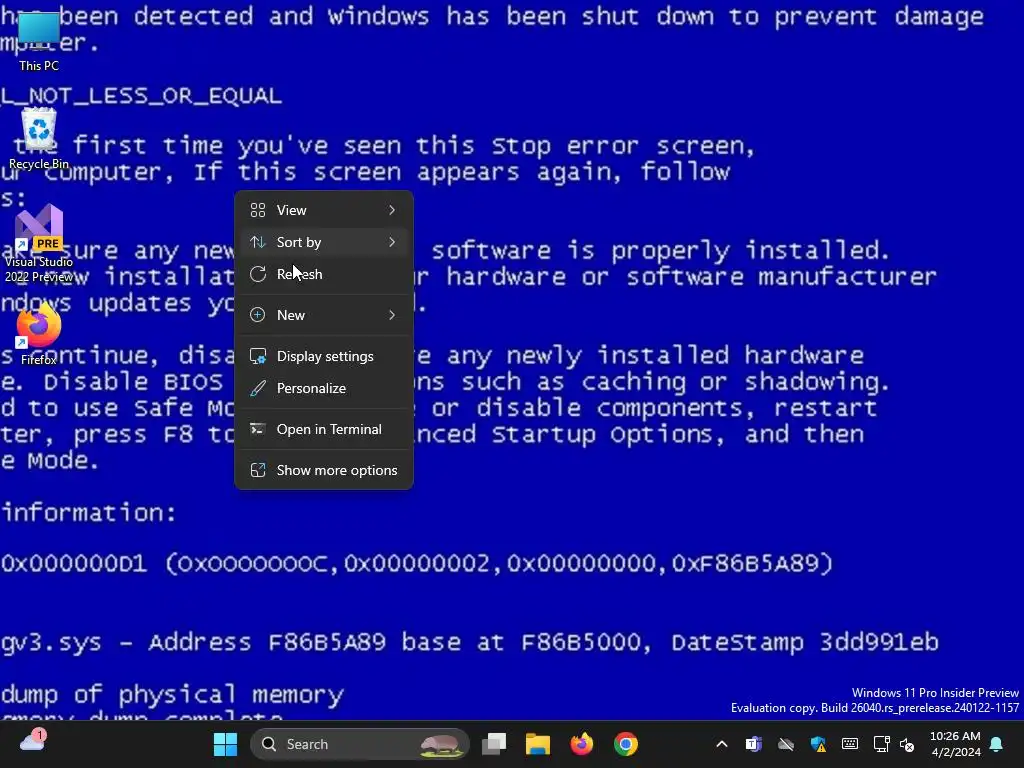Click the Show more options icon
The height and width of the screenshot is (768, 1024).
coord(258,470)
